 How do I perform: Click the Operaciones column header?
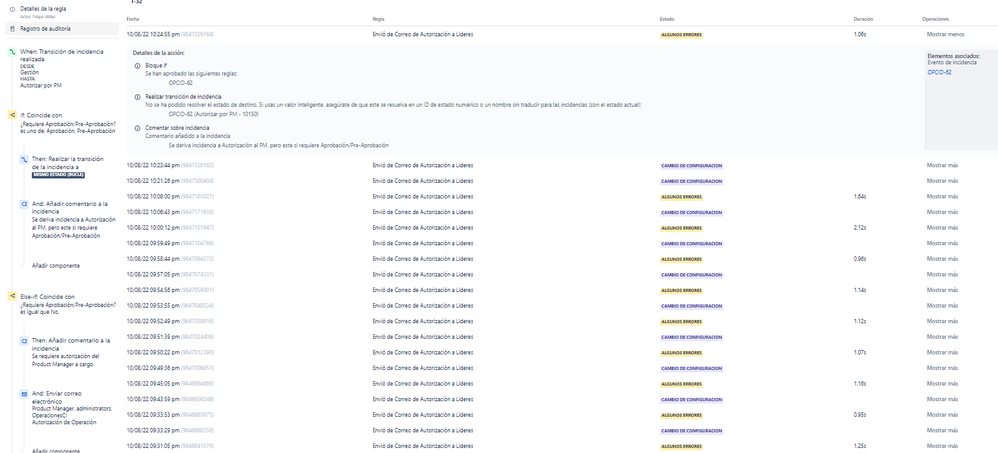pos(936,19)
